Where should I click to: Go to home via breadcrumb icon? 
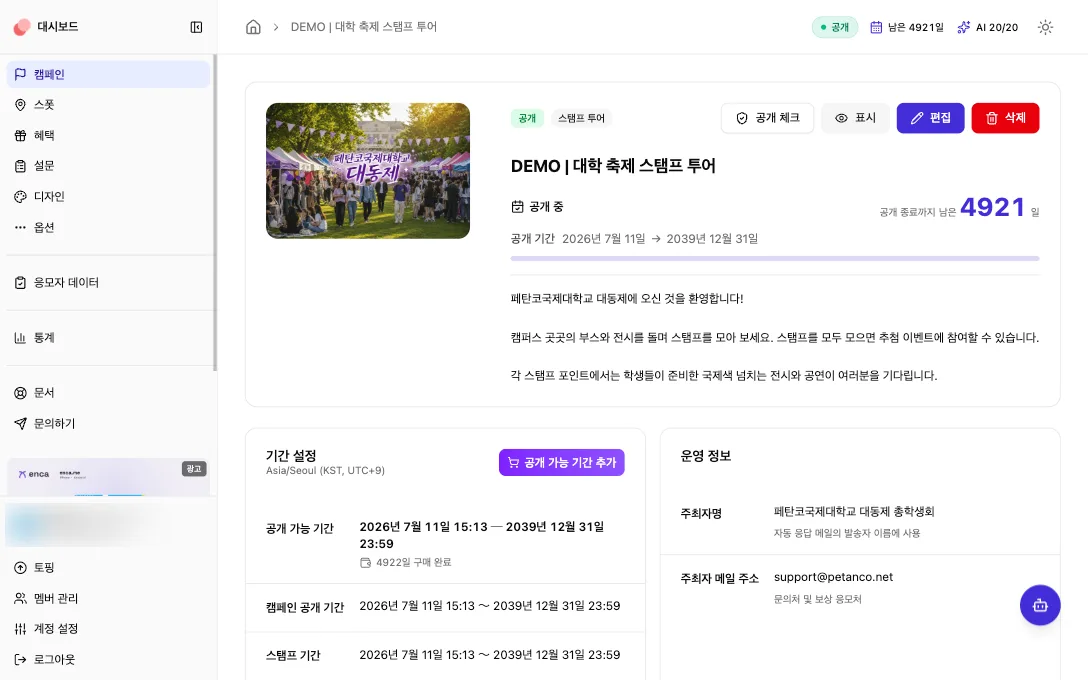click(x=253, y=27)
